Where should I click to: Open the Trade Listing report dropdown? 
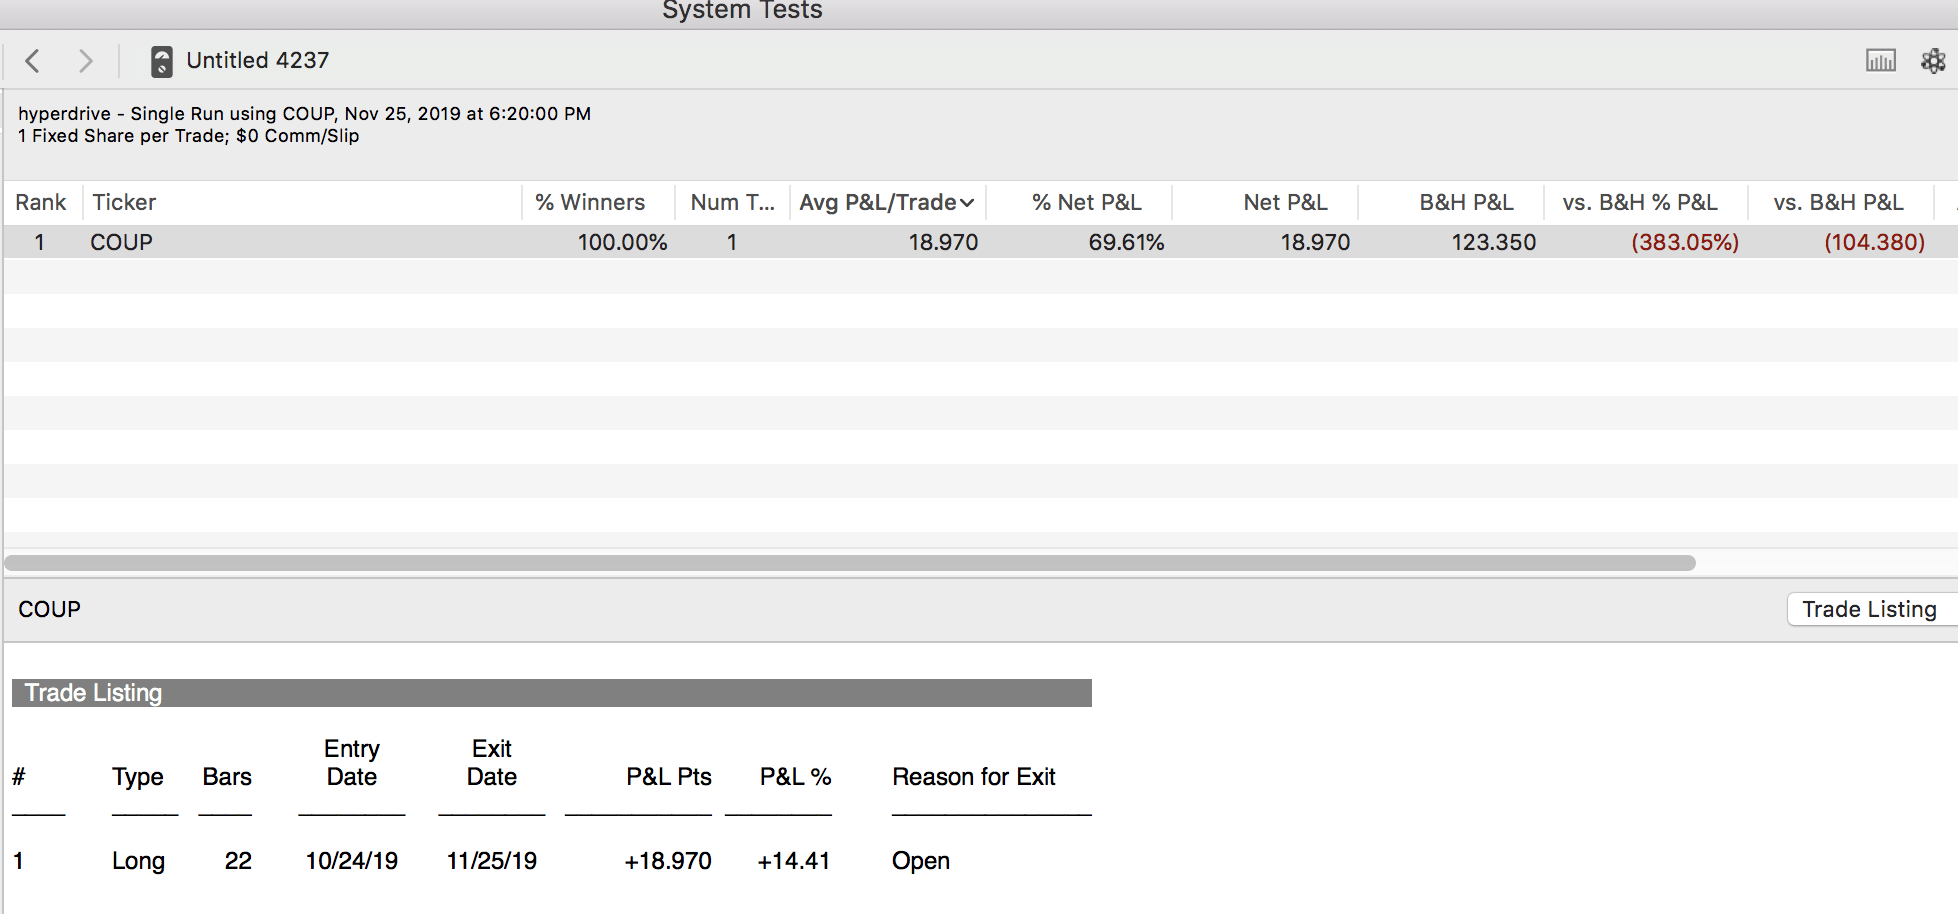[1868, 609]
